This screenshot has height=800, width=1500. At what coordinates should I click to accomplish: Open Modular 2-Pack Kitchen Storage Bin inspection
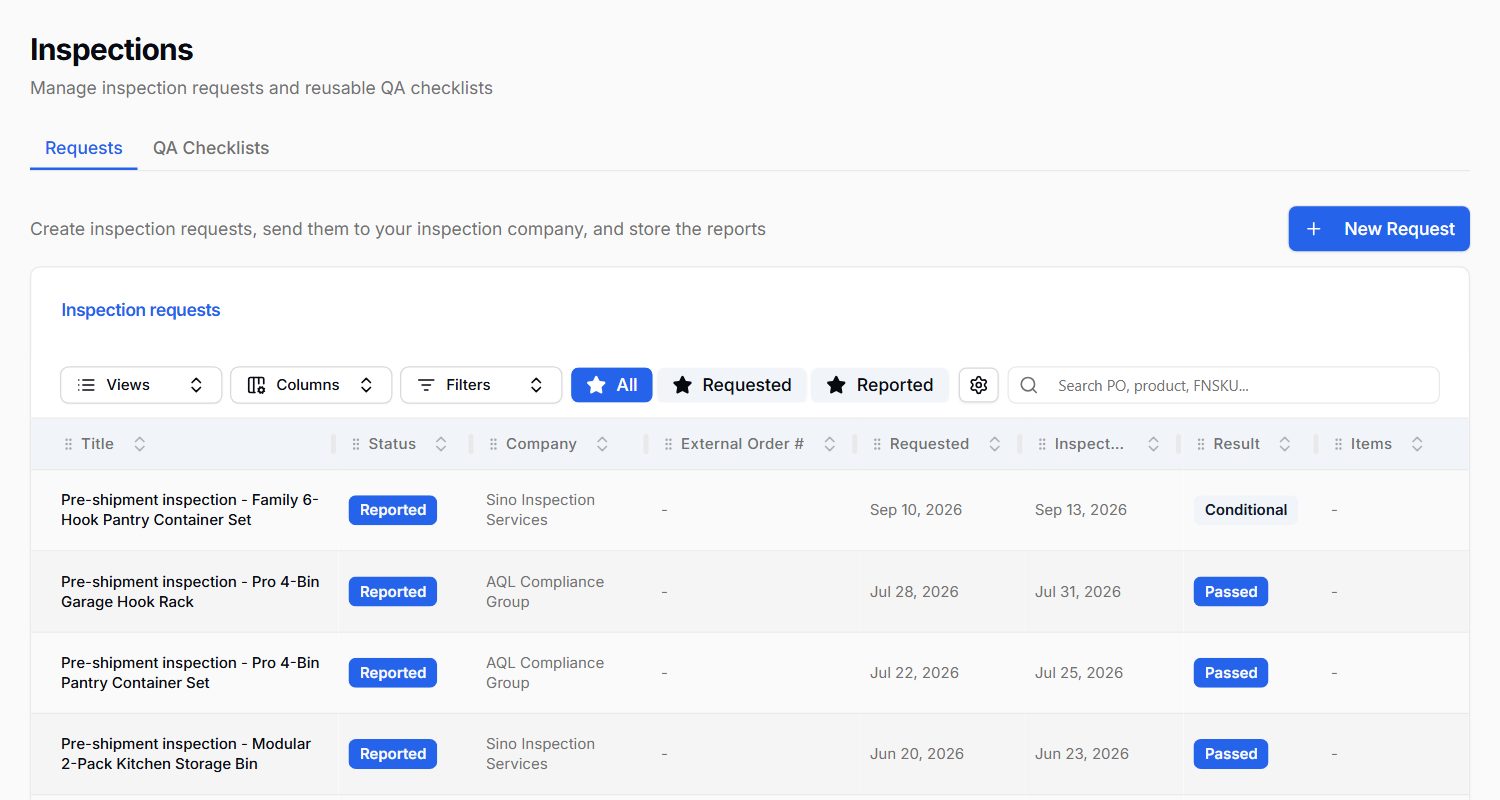coord(186,754)
